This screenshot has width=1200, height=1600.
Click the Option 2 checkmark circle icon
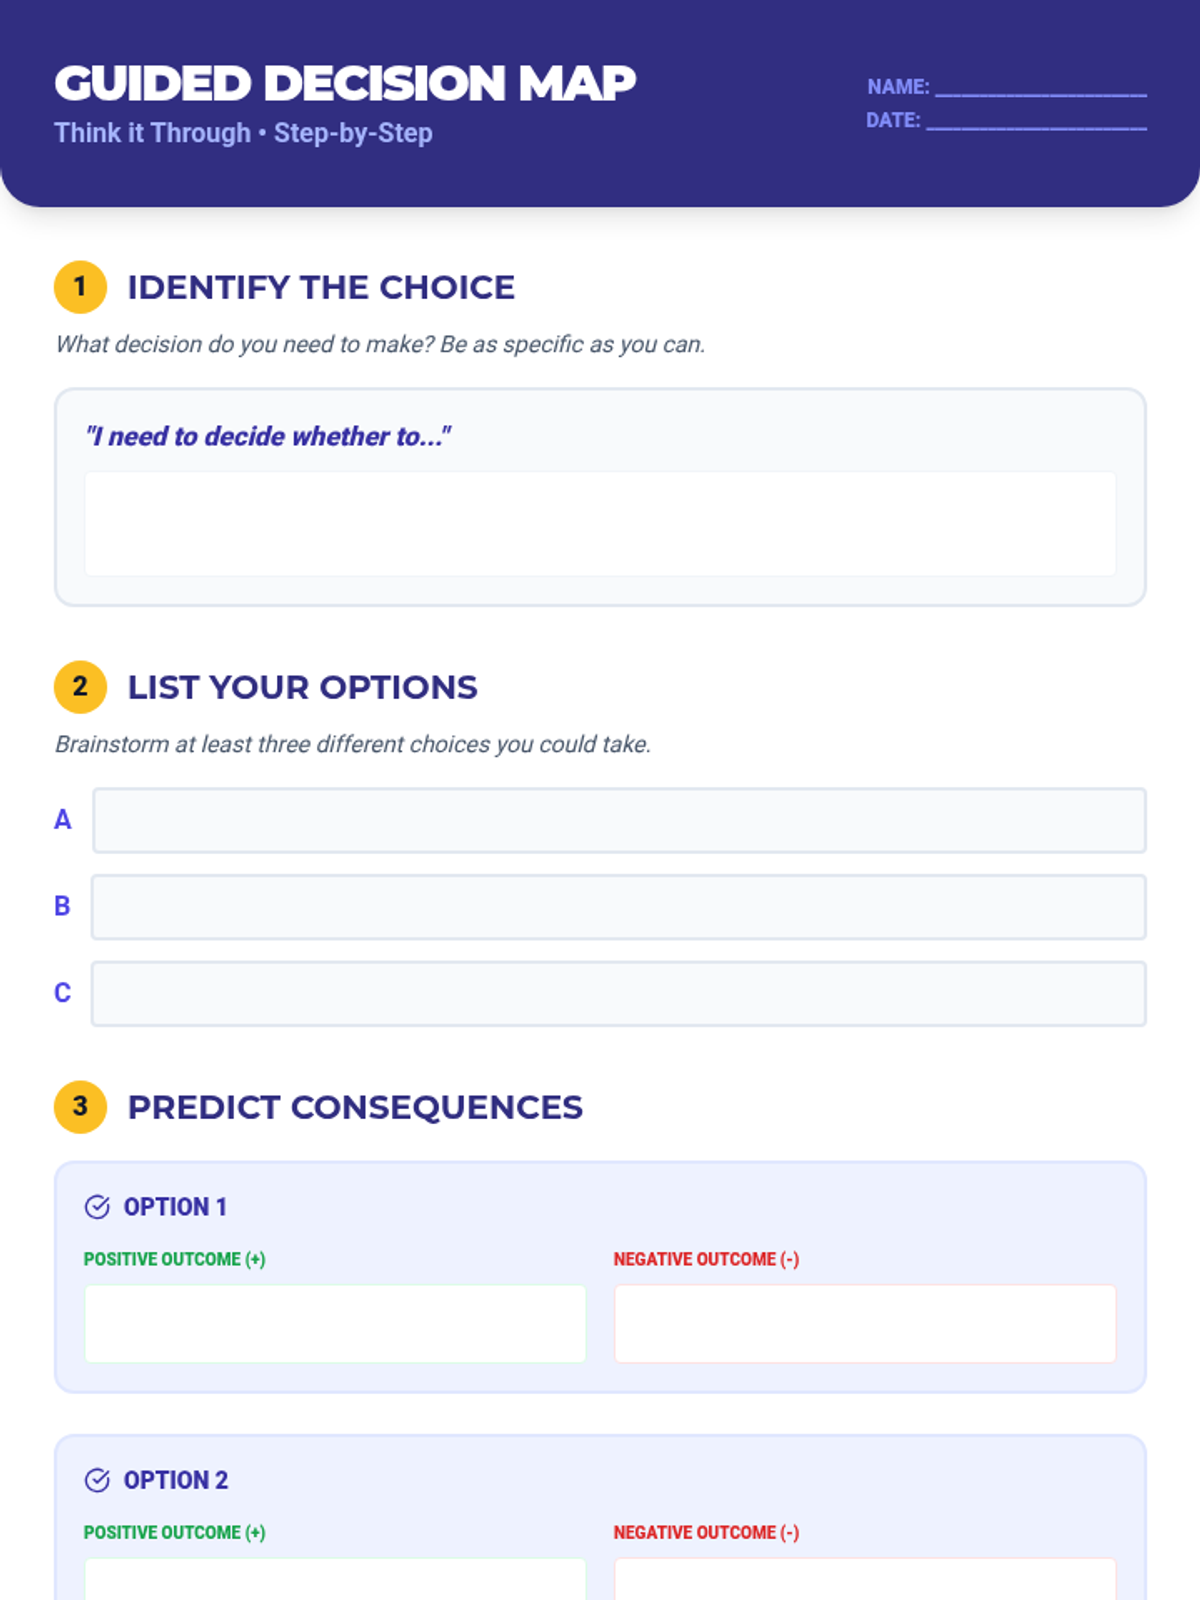click(x=97, y=1480)
